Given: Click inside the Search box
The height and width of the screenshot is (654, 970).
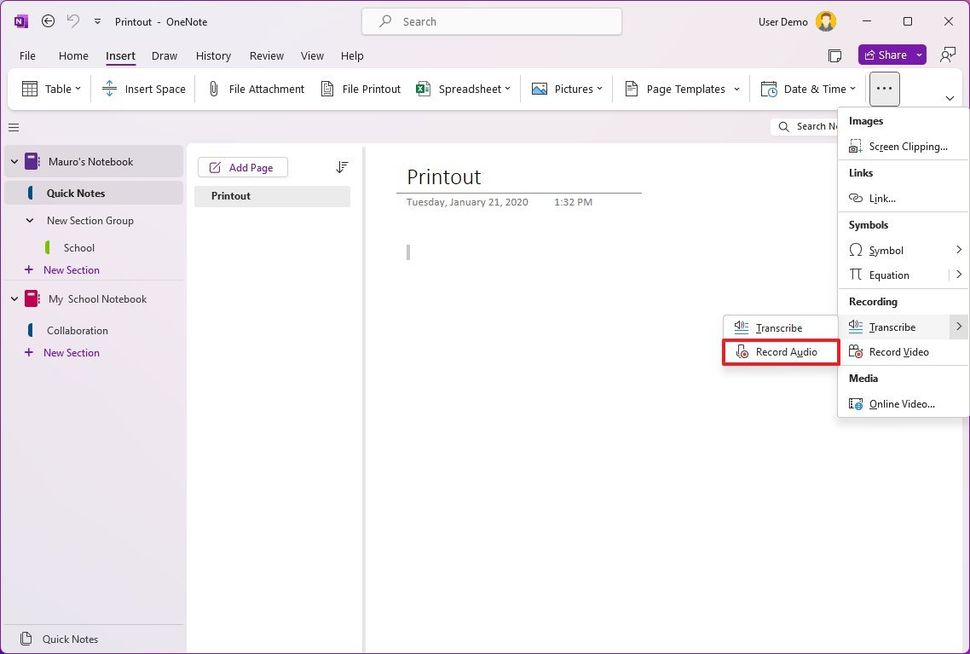Looking at the screenshot, I should [490, 21].
